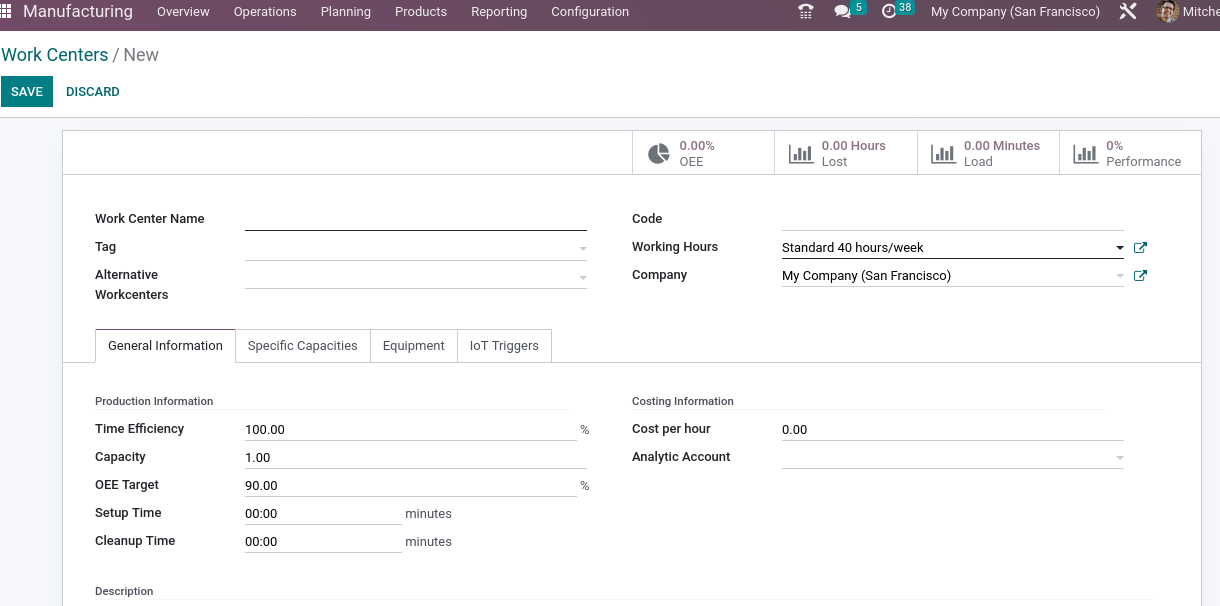Image resolution: width=1220 pixels, height=606 pixels.
Task: Click the Discard button
Action: [93, 92]
